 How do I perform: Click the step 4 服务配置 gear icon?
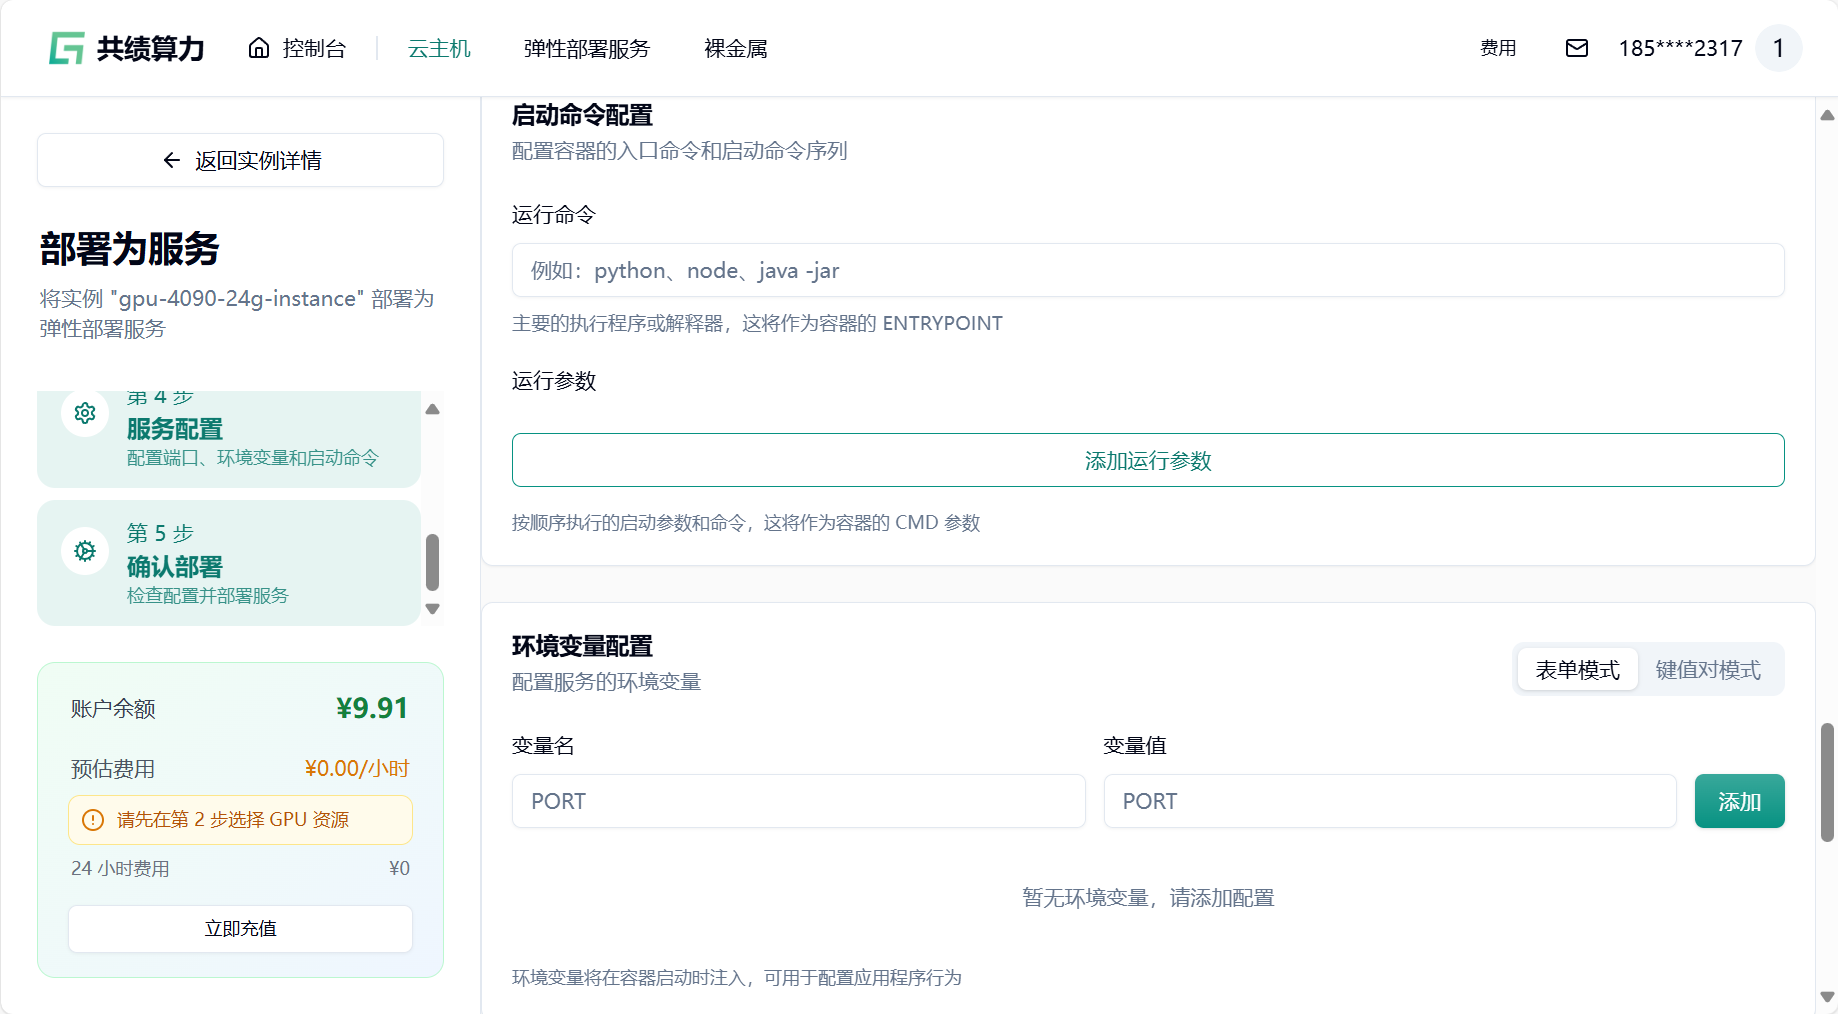[85, 413]
